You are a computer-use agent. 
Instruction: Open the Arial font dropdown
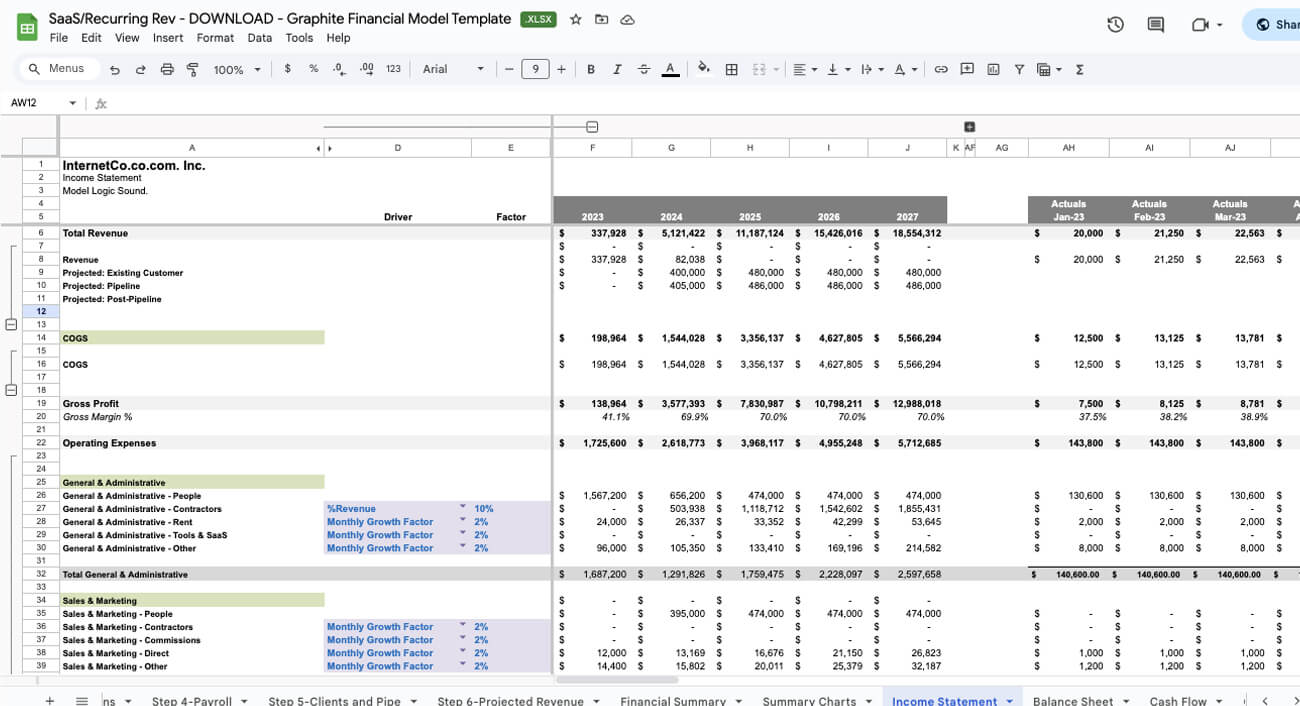point(453,69)
